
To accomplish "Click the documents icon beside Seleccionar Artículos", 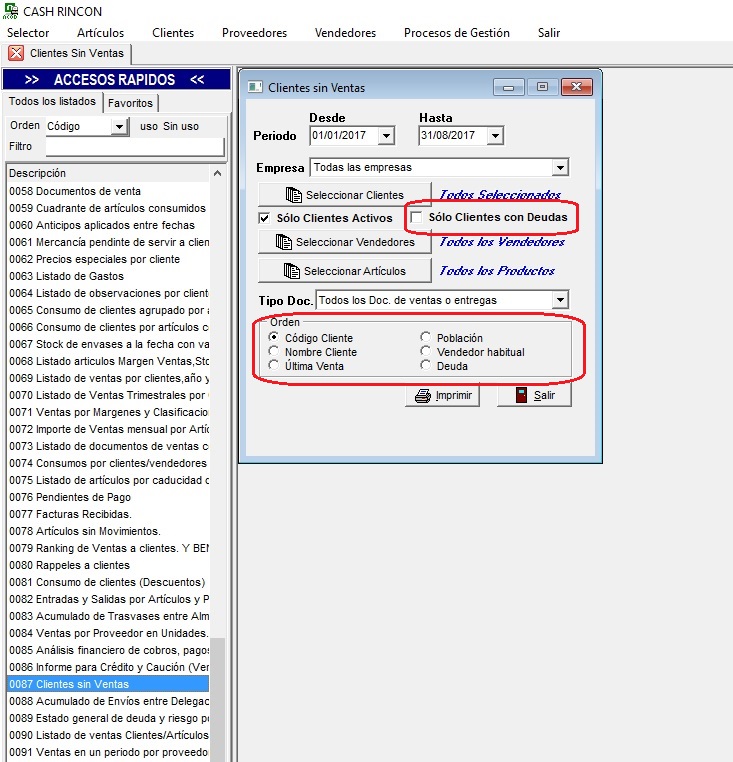I will pos(292,271).
